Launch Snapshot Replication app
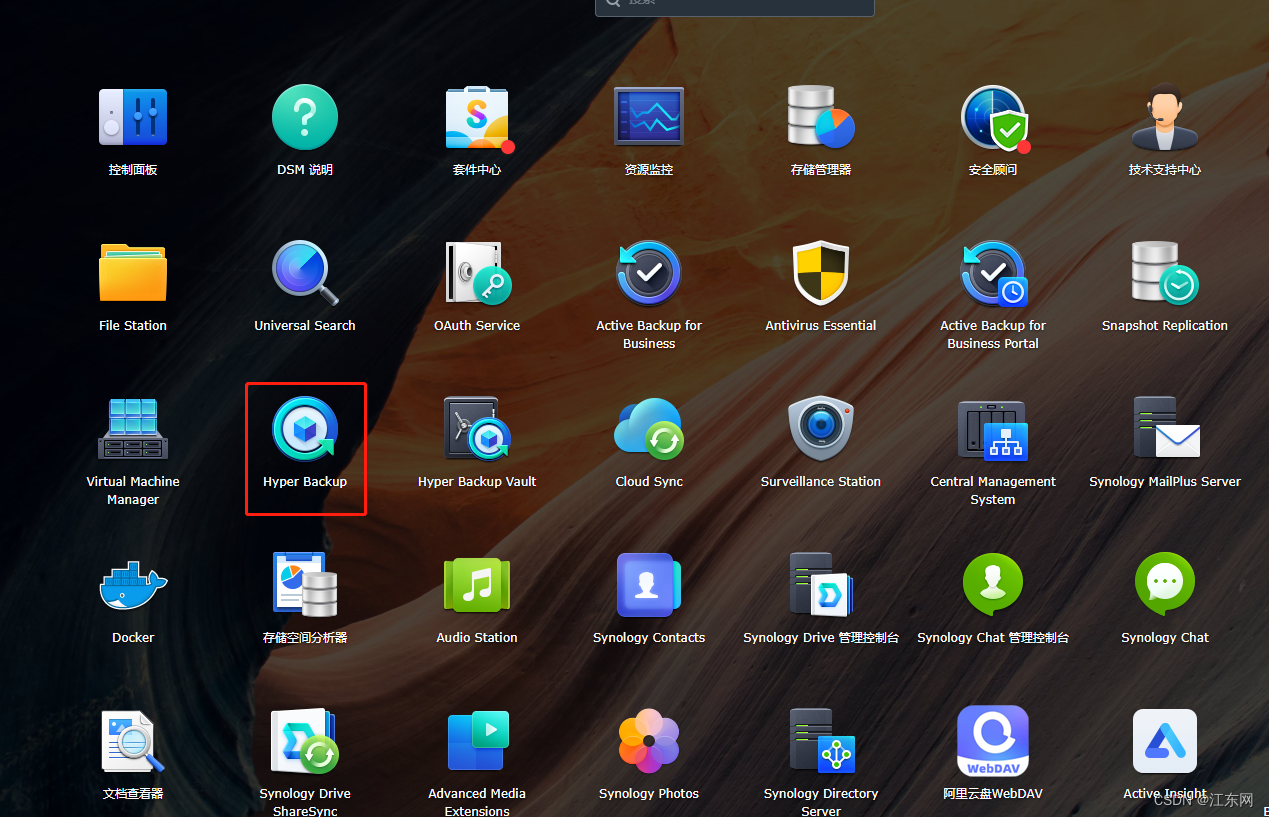The width and height of the screenshot is (1269, 817). [x=1165, y=273]
